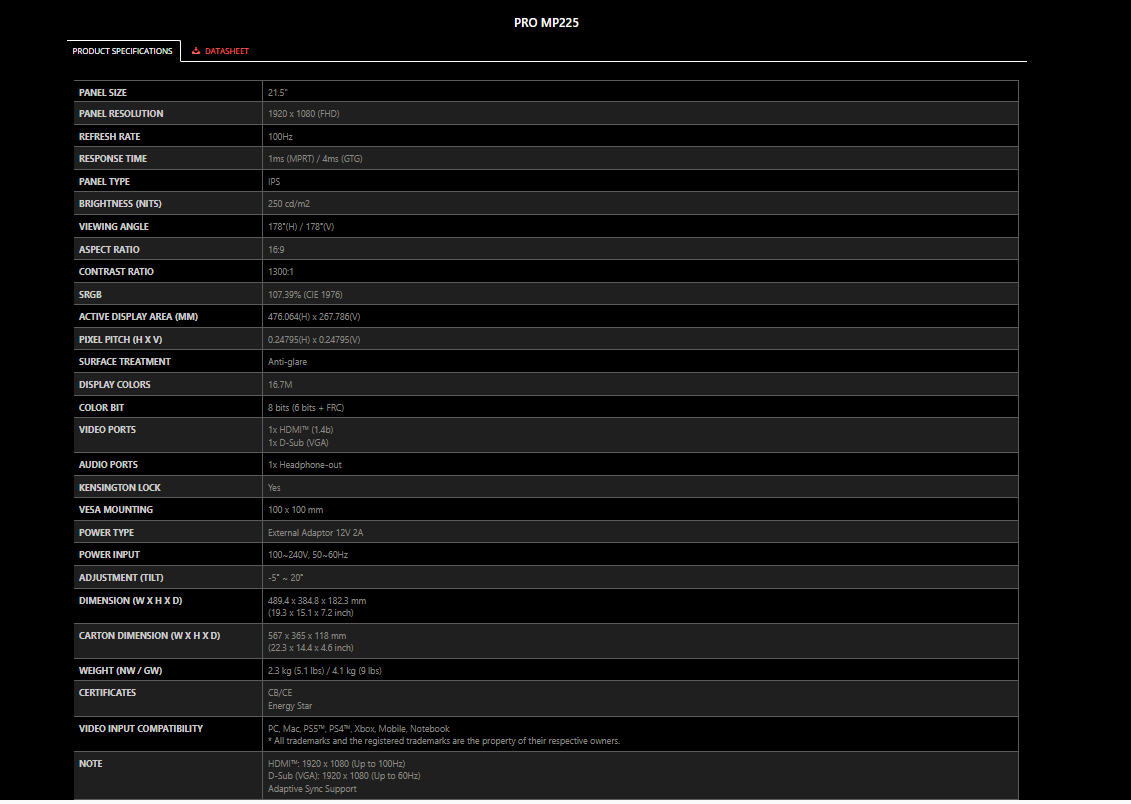Image resolution: width=1131 pixels, height=804 pixels.
Task: Select the Contrast Ratio label
Action: coord(116,272)
